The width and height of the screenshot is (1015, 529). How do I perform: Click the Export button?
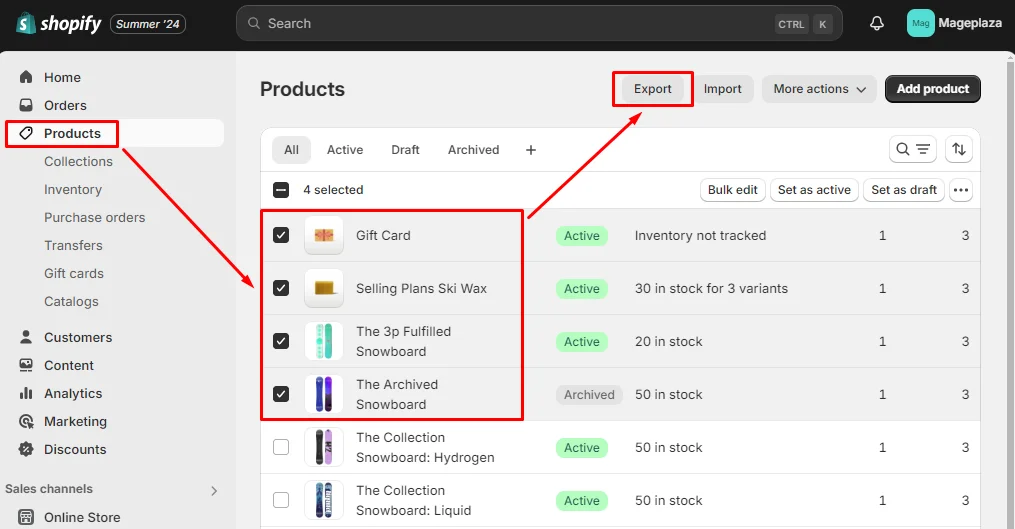(652, 89)
